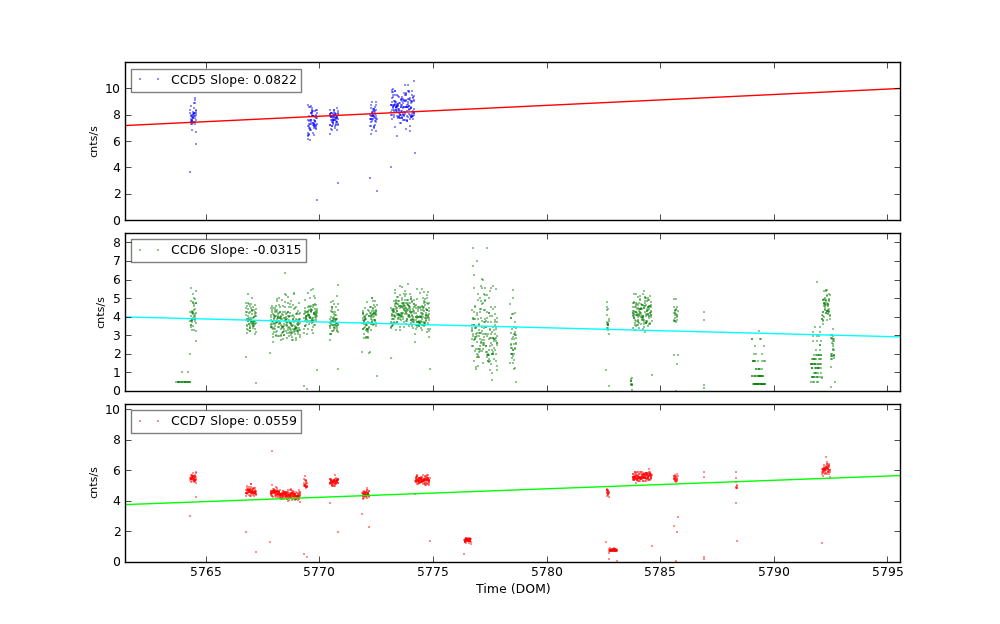Click the CCD6 Slope: -0.0315 legend
1000x624 pixels.
pyautogui.click(x=218, y=251)
